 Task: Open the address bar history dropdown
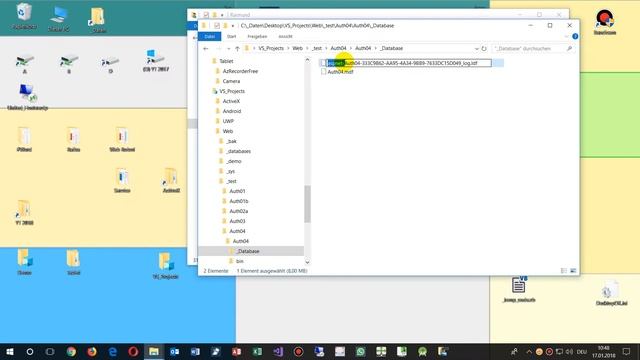476,49
